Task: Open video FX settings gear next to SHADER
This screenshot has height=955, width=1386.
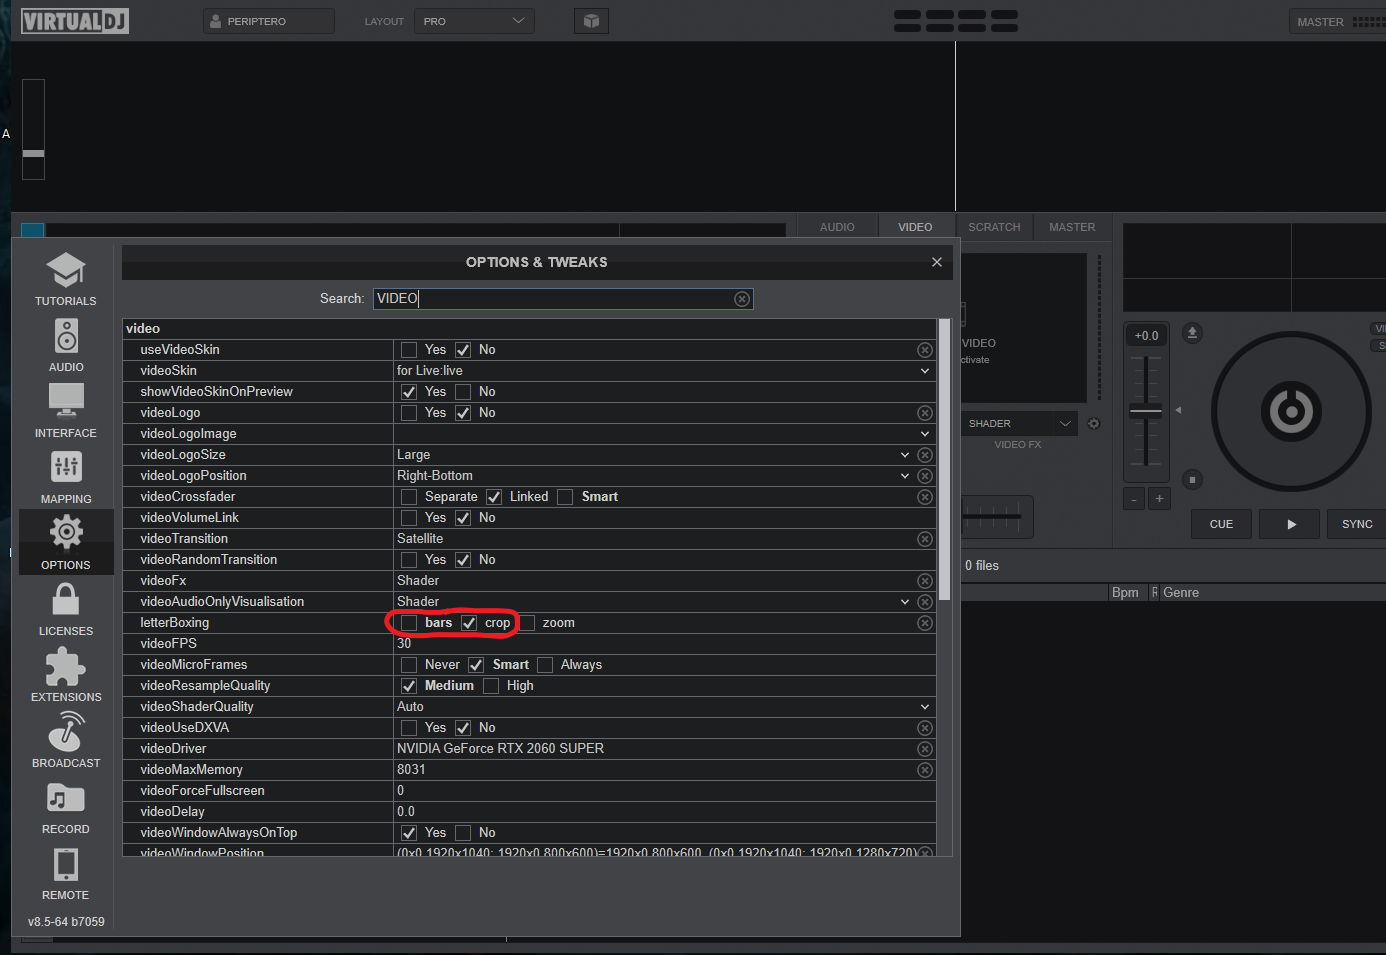Action: pos(1094,424)
